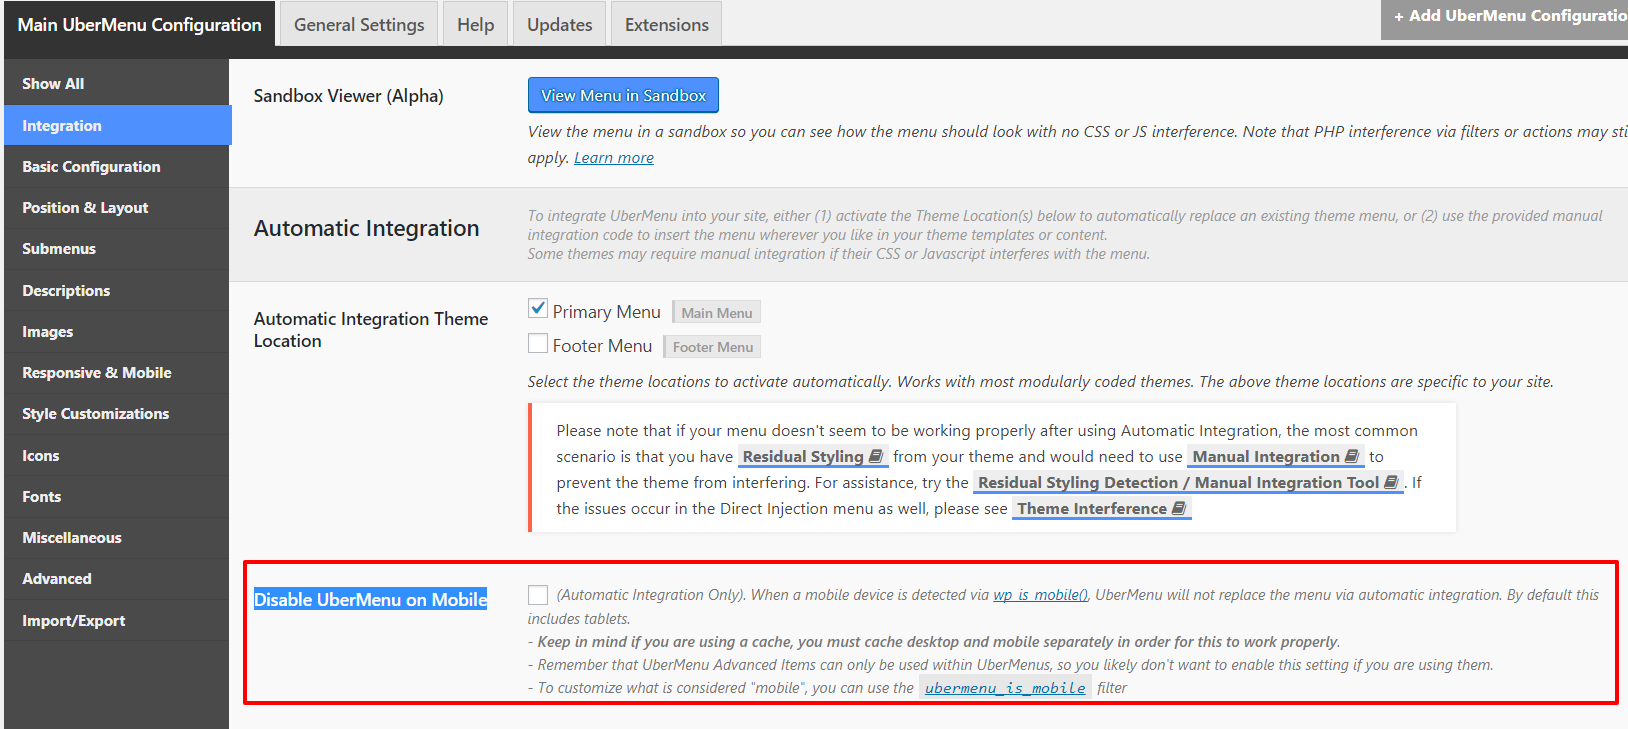Open Basic Configuration section
This screenshot has width=1628, height=729.
(x=116, y=167)
